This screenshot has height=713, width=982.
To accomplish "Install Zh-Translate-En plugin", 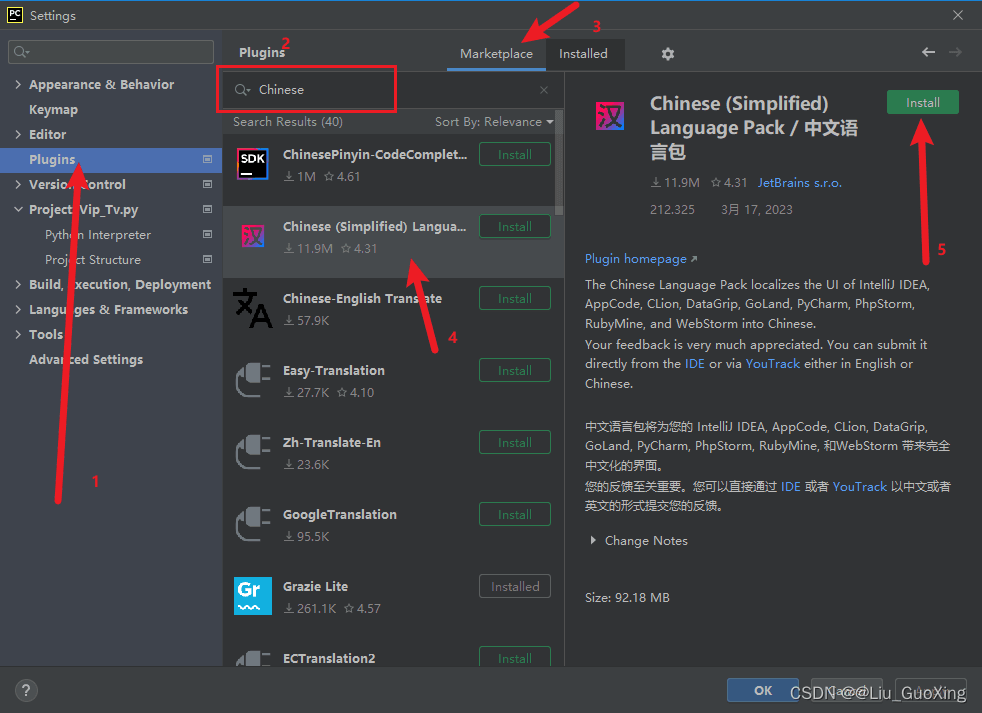I will [515, 443].
